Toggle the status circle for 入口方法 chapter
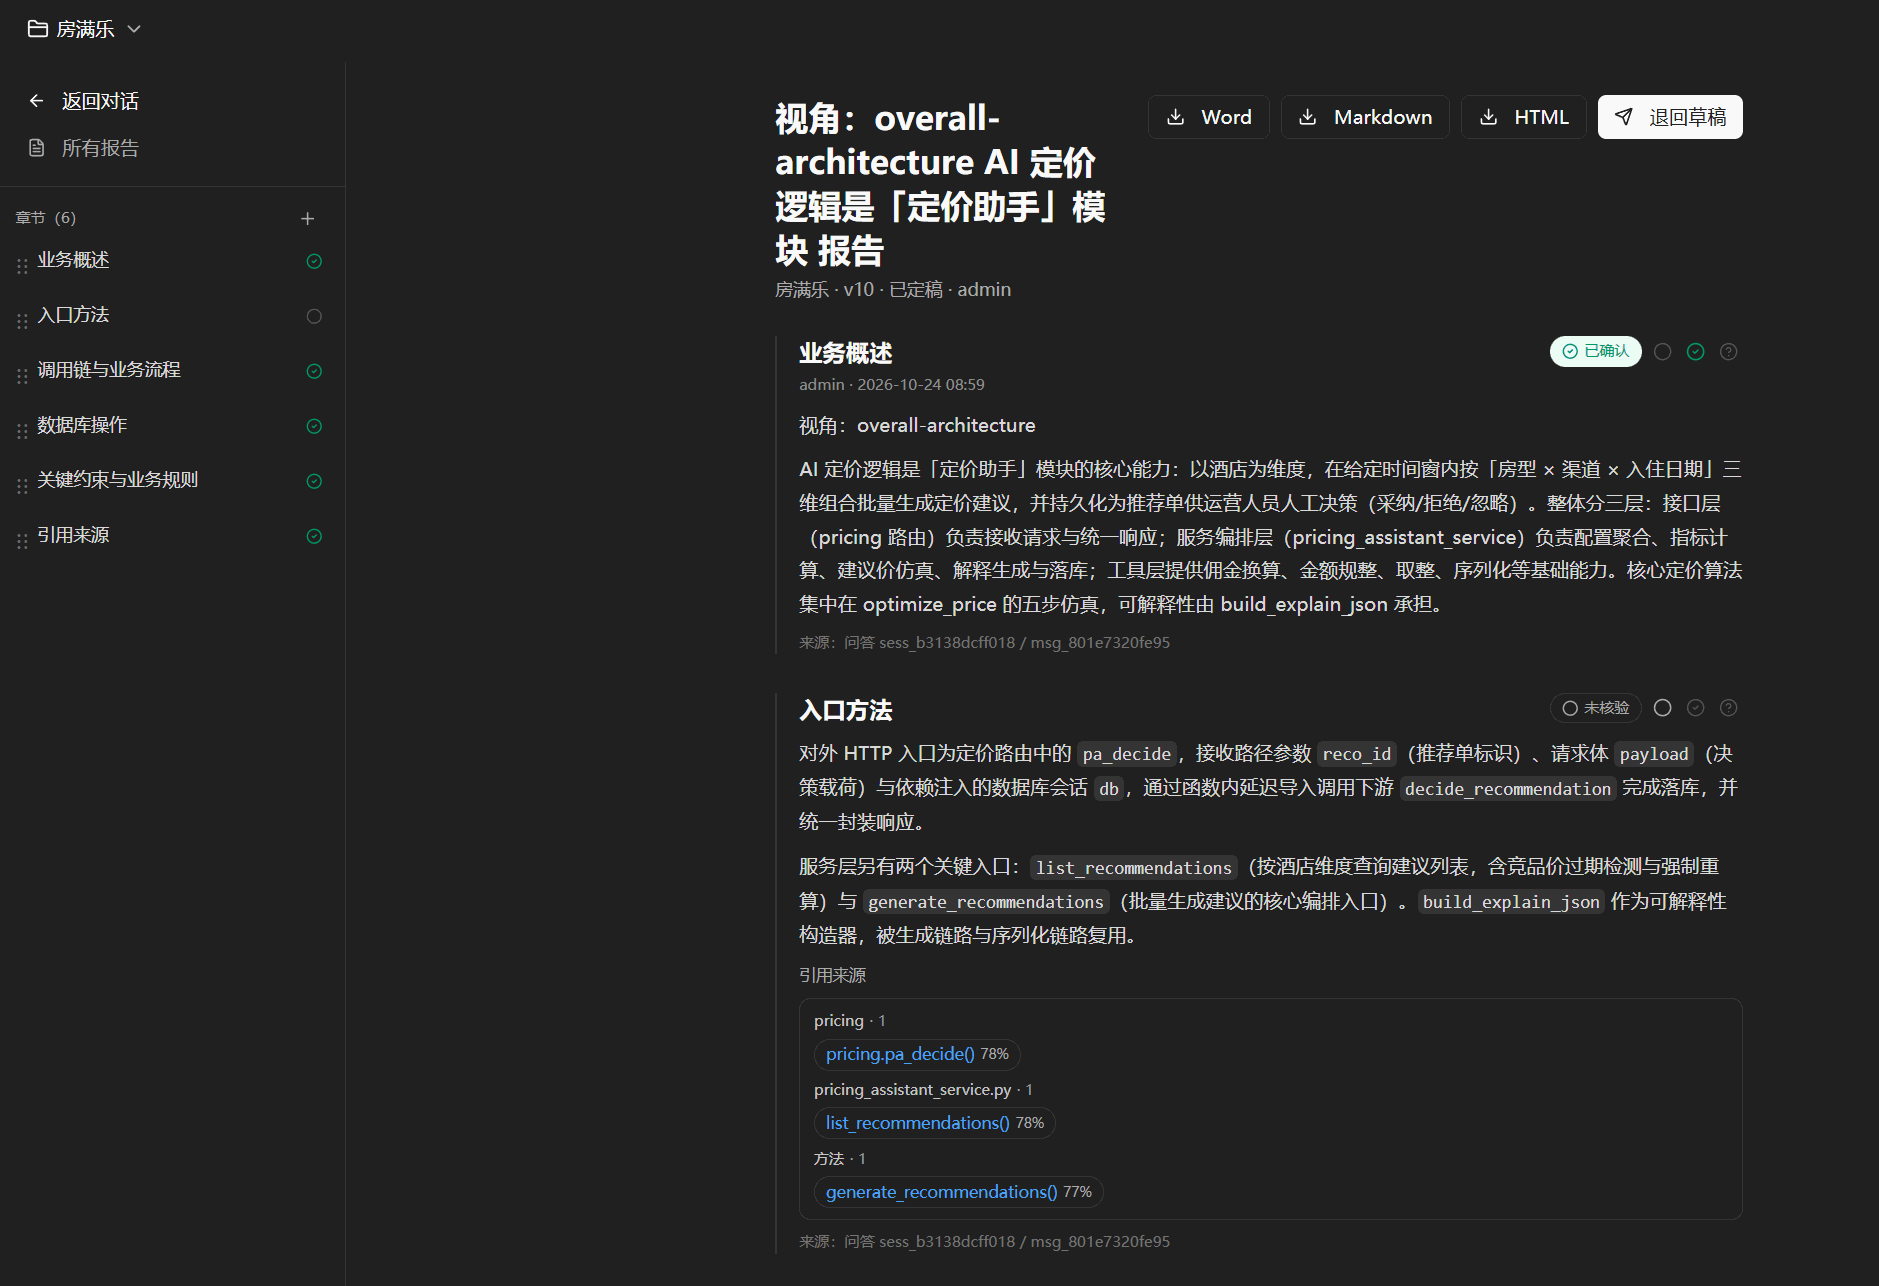This screenshot has width=1879, height=1286. pos(314,316)
